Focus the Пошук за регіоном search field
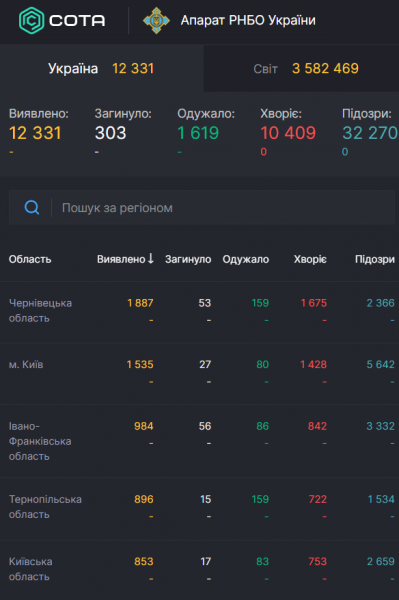399x600 pixels. (x=202, y=208)
